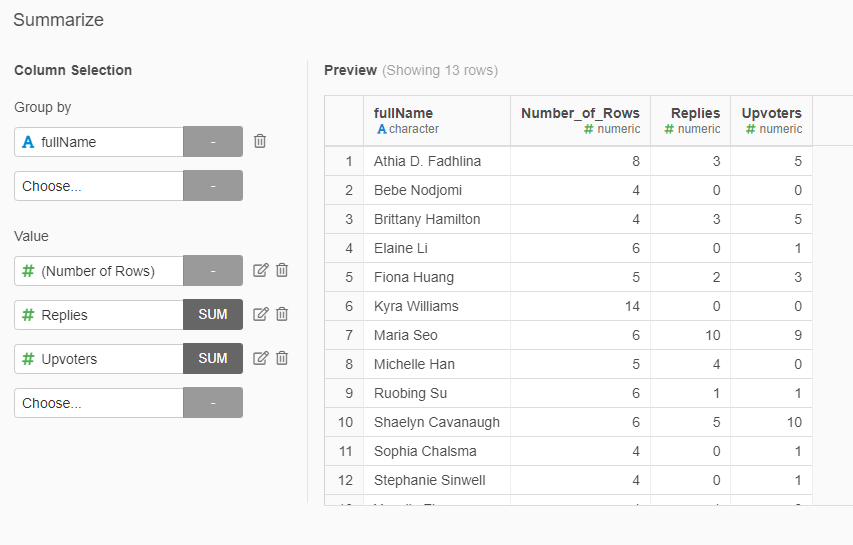
Task: Edit the Upvoters value column
Action: click(x=261, y=358)
